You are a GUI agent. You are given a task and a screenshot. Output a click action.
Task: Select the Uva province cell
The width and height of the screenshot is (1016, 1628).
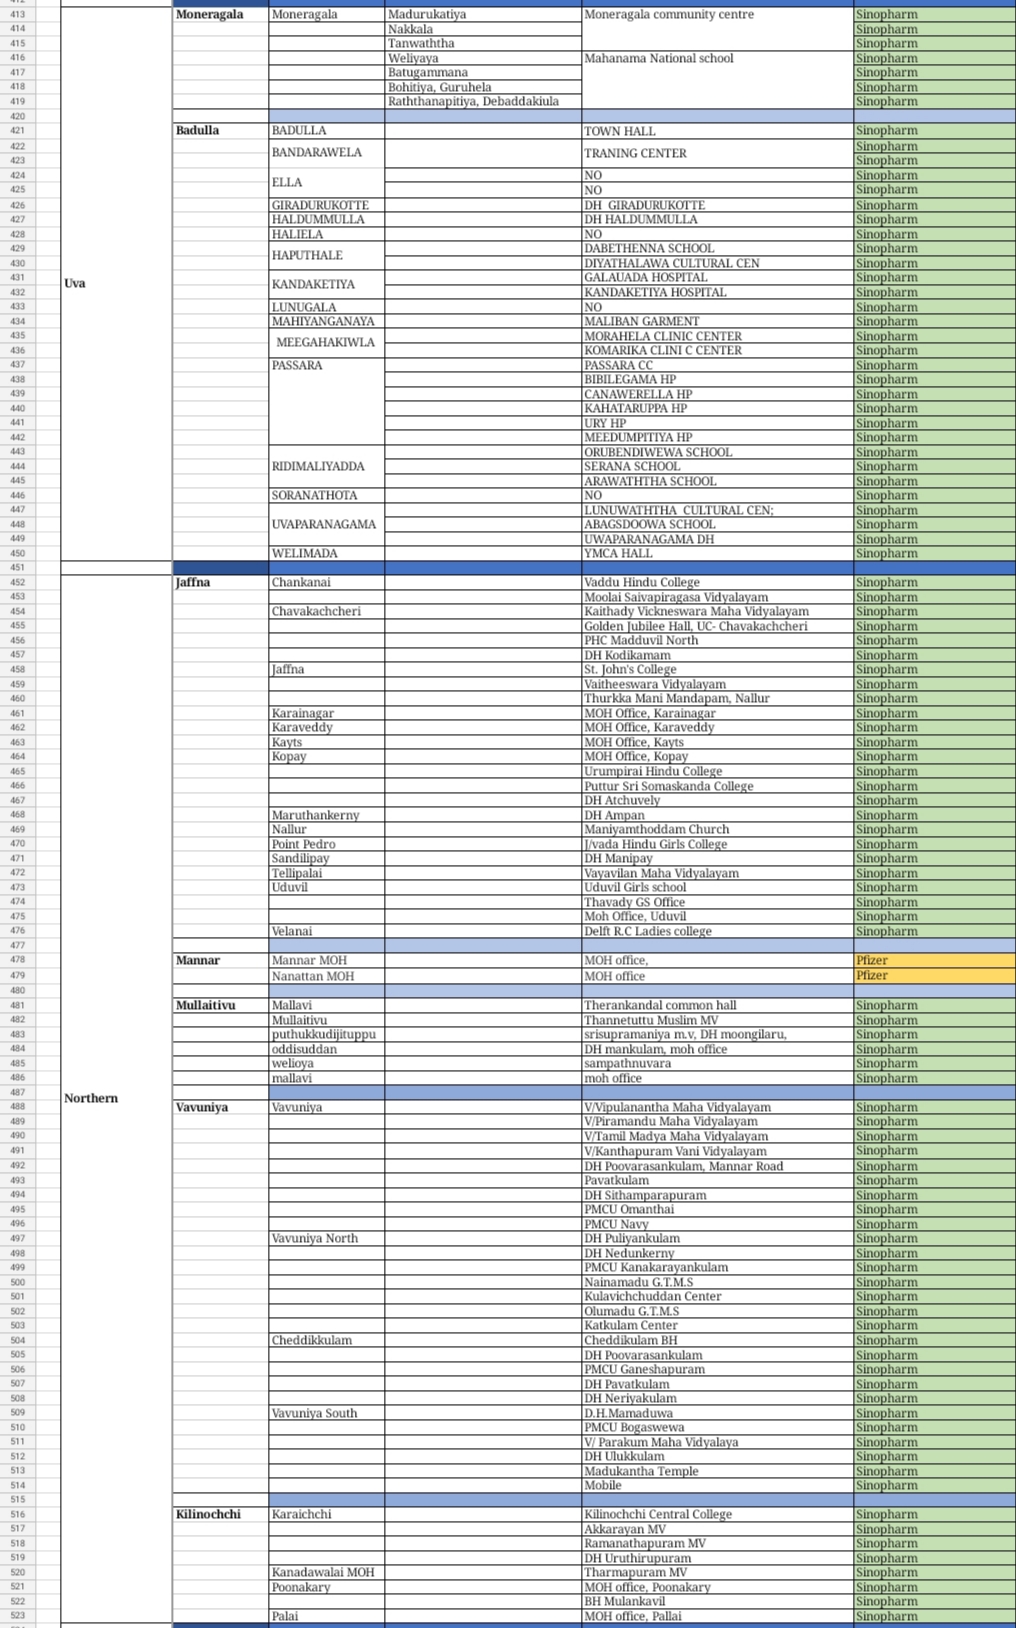coord(116,284)
